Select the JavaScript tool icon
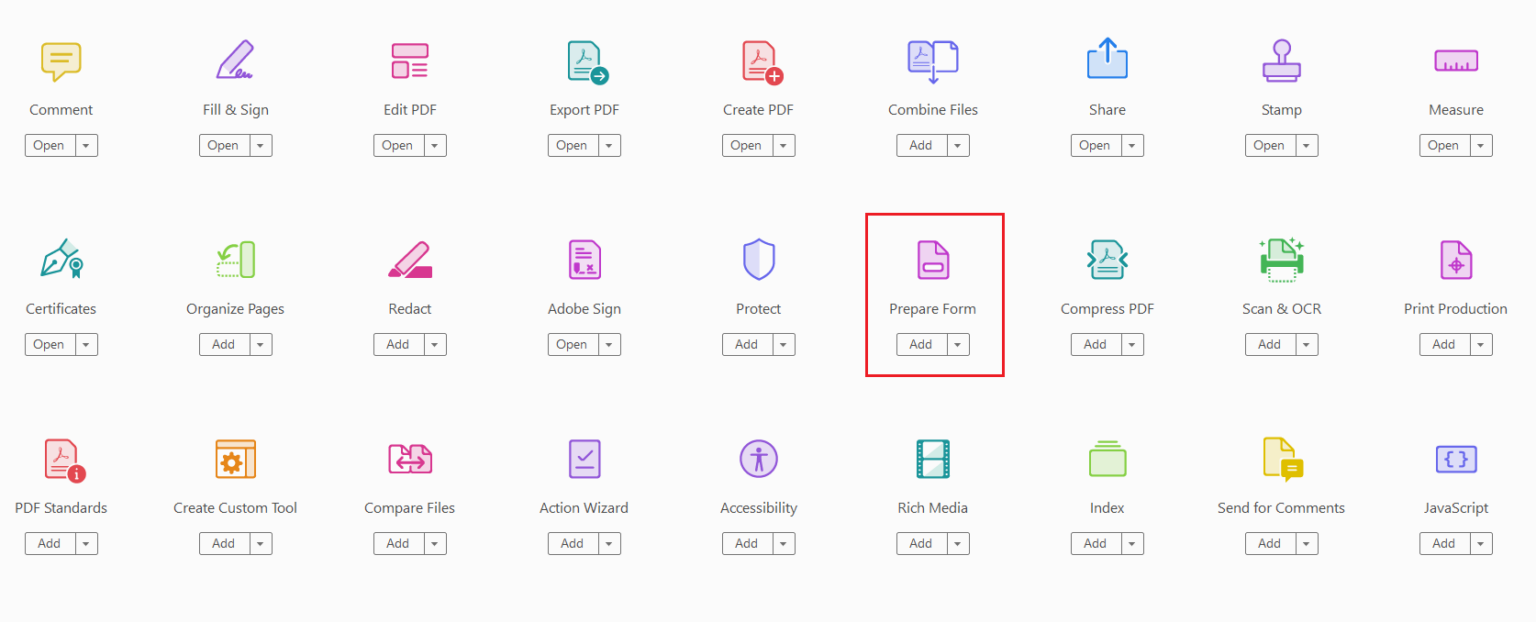This screenshot has height=622, width=1536. click(x=1455, y=458)
